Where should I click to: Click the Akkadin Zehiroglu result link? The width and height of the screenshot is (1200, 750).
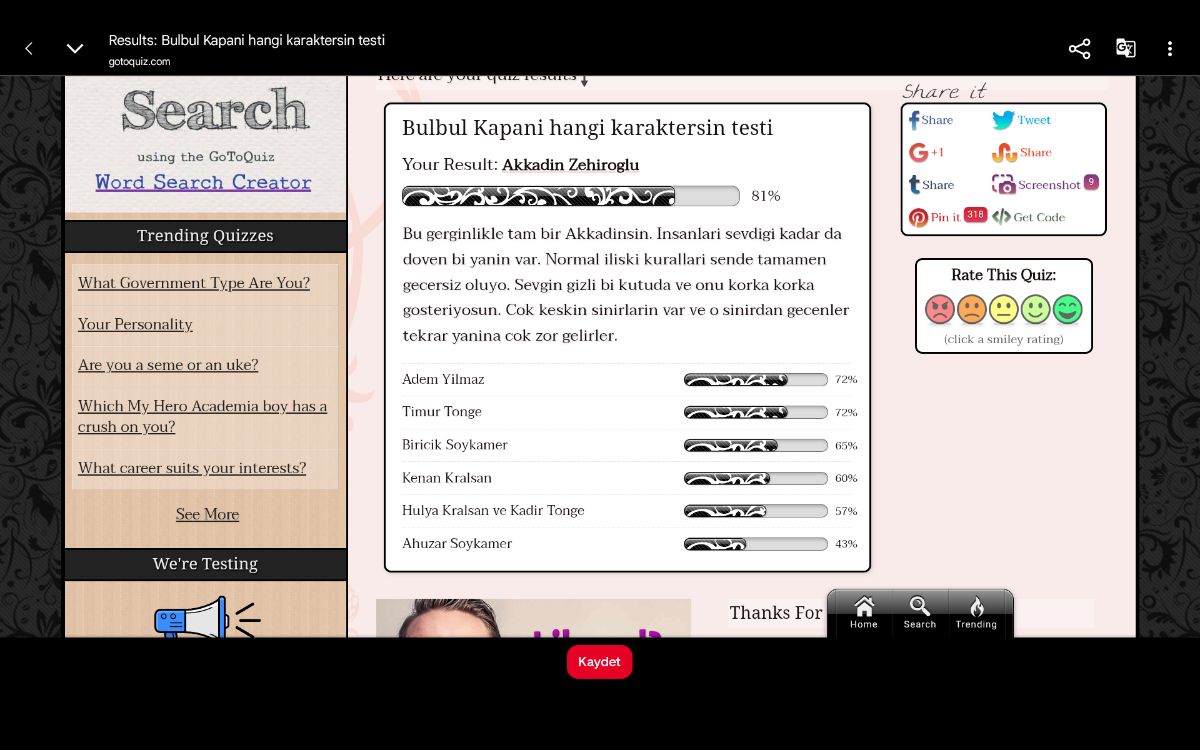570,165
